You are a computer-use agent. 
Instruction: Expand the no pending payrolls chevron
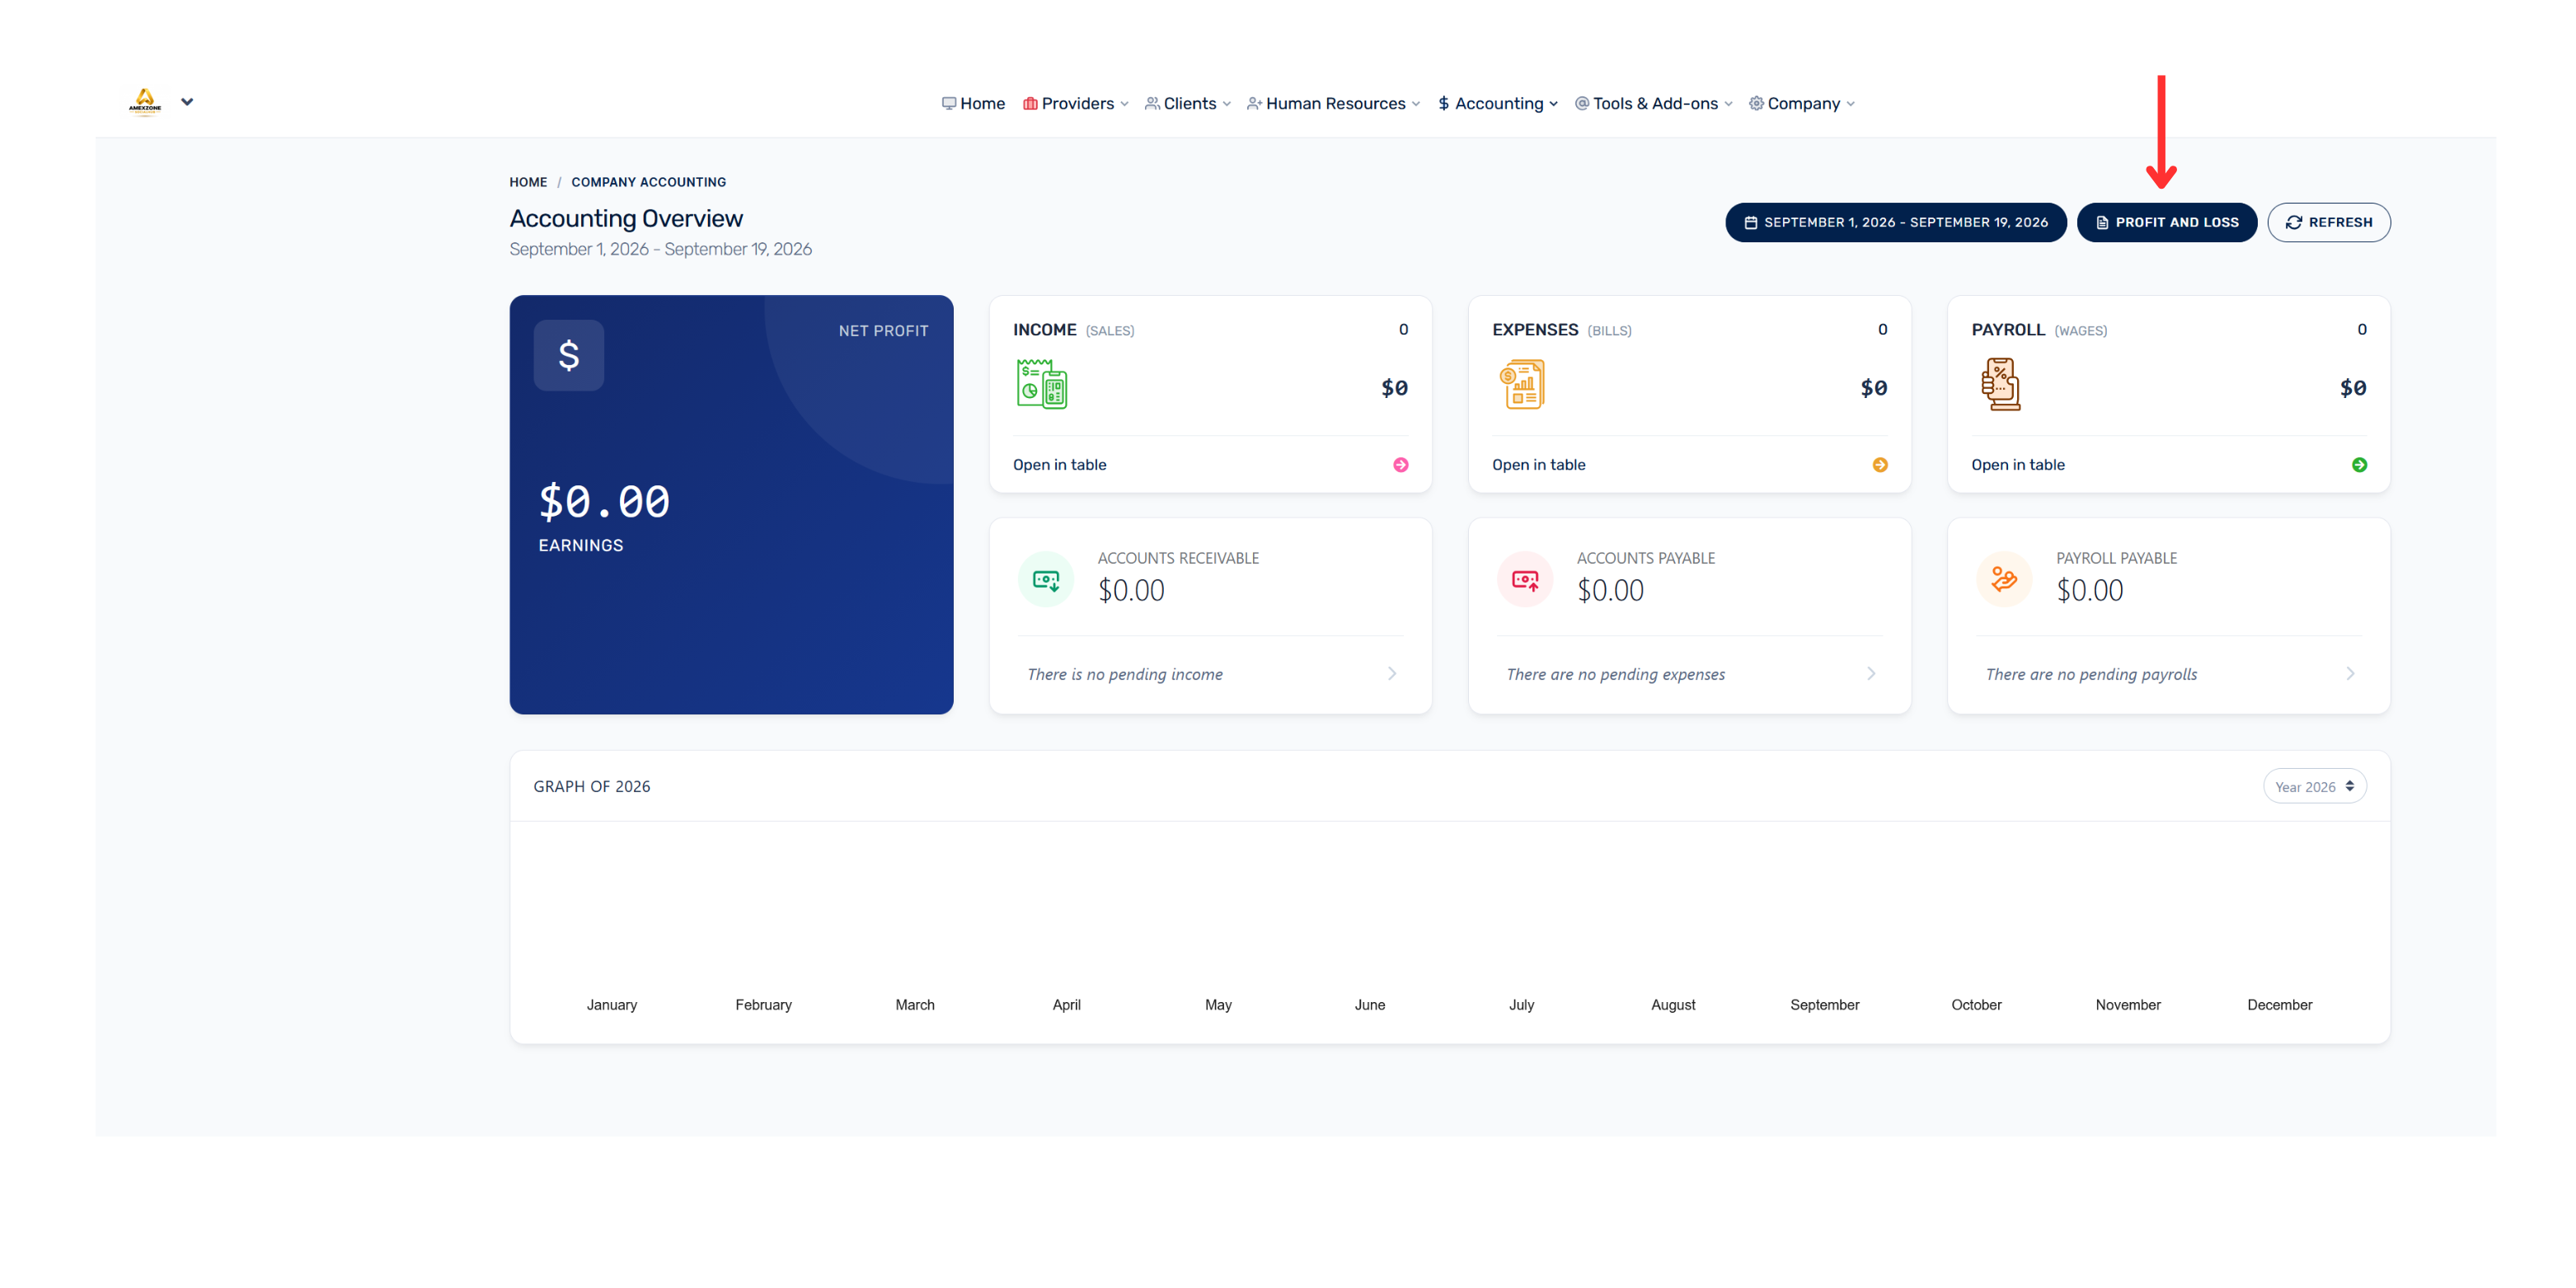pos(2350,674)
